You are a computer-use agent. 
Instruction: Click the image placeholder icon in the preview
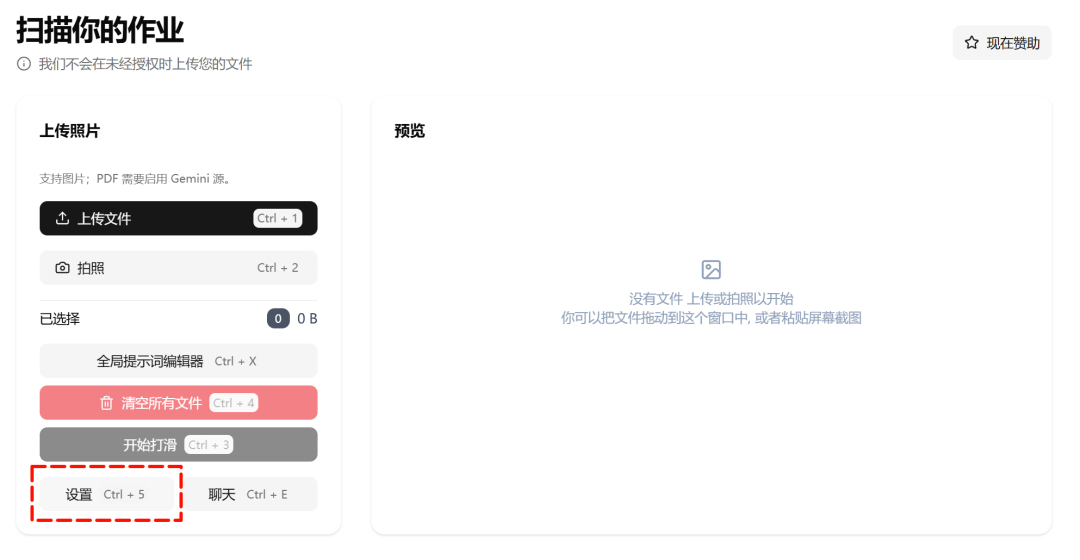711,269
